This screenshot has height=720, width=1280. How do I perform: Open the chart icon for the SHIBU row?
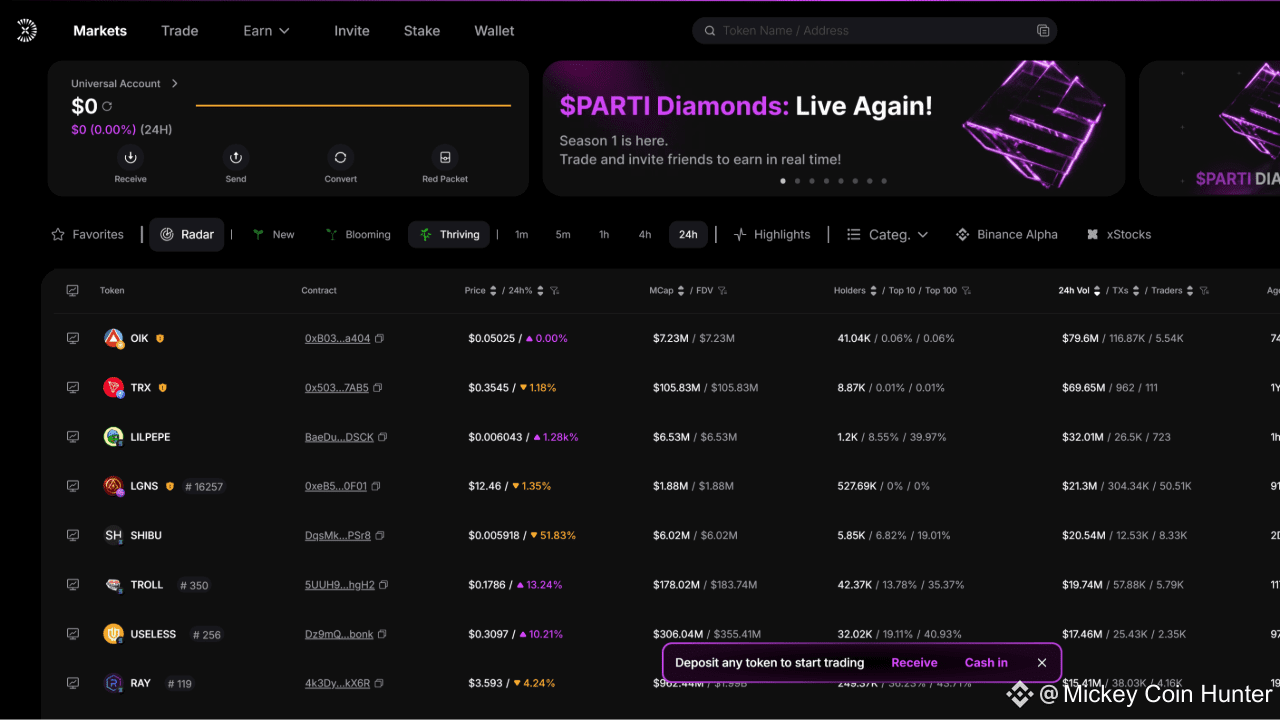[73, 535]
